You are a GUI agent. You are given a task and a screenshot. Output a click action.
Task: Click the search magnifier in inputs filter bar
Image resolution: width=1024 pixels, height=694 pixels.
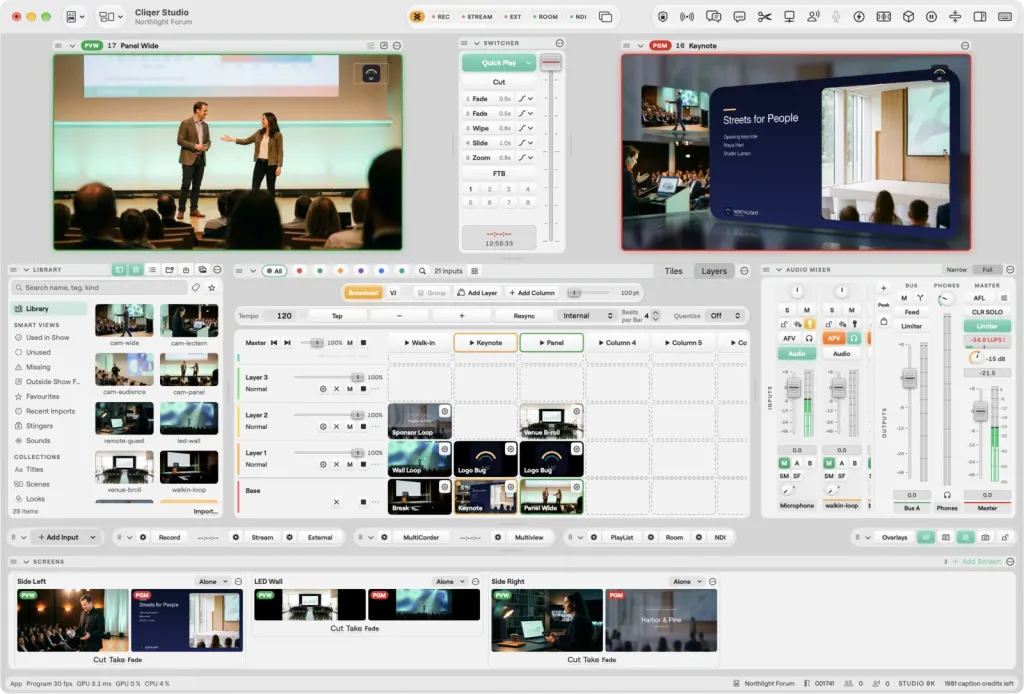(x=423, y=271)
